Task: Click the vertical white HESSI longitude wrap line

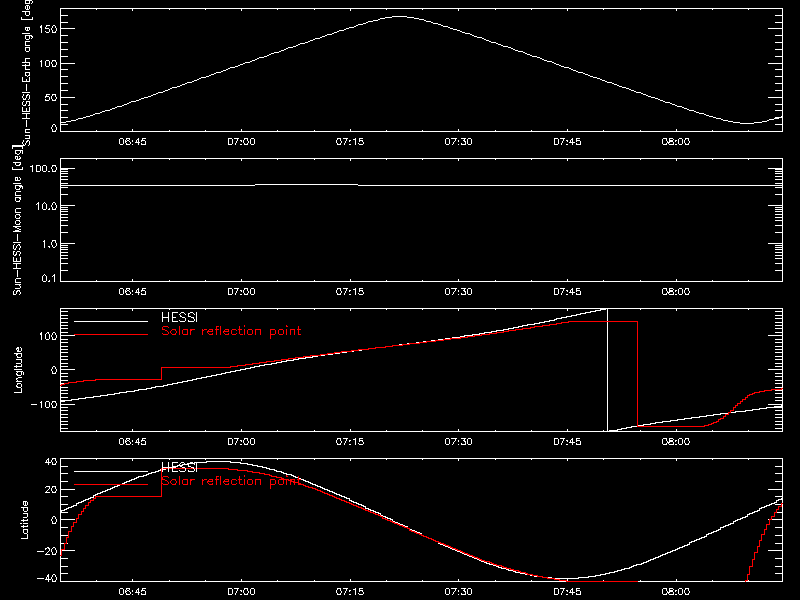Action: coord(607,370)
